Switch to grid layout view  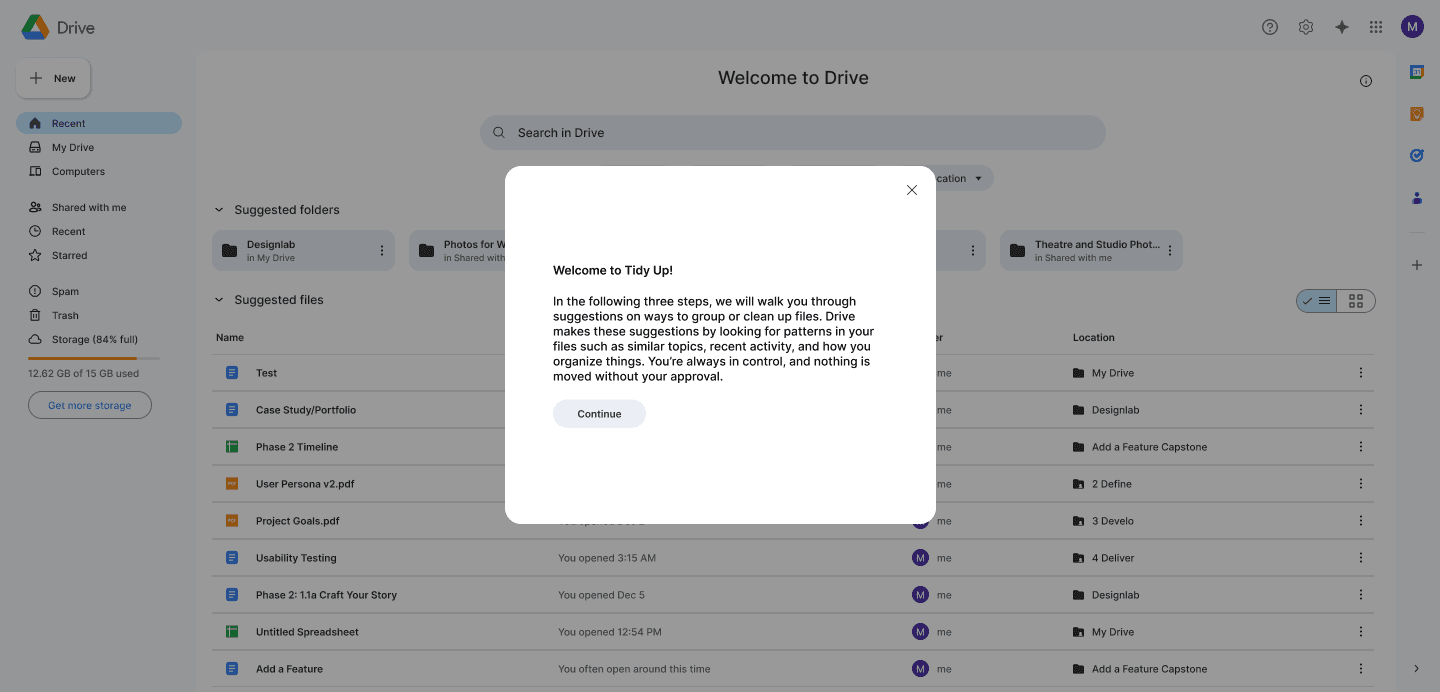1356,300
